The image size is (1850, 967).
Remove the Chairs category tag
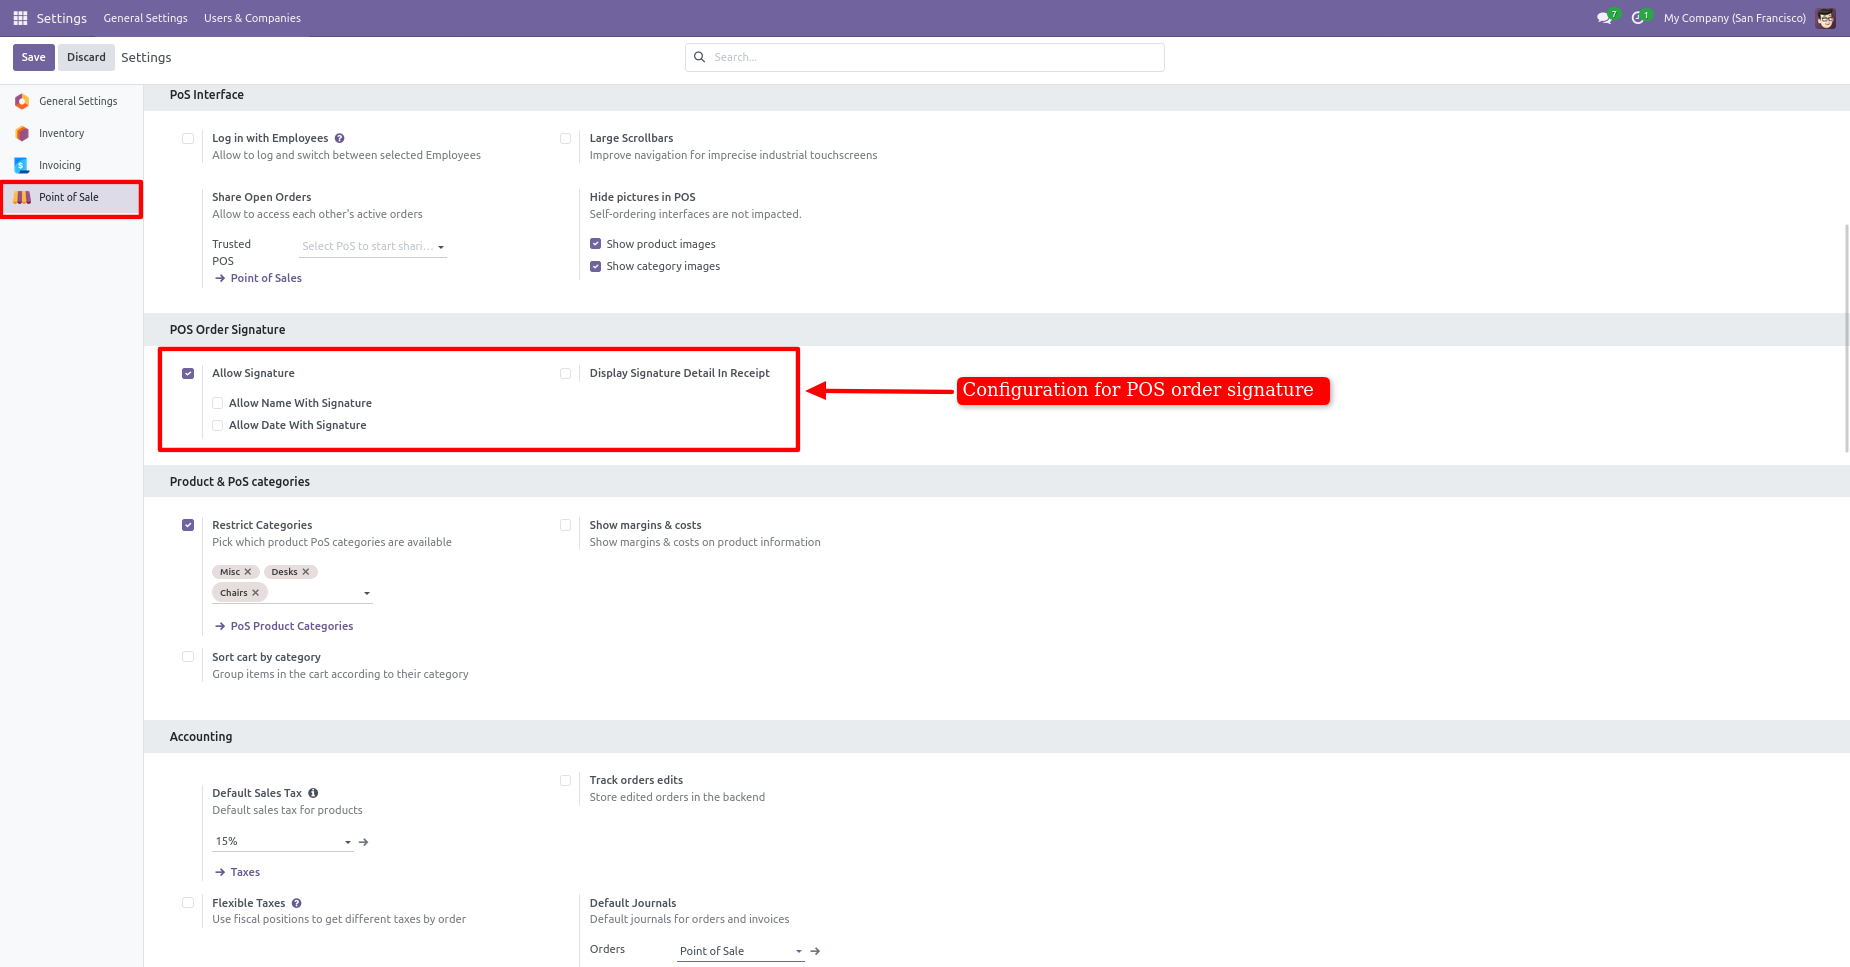click(x=256, y=593)
